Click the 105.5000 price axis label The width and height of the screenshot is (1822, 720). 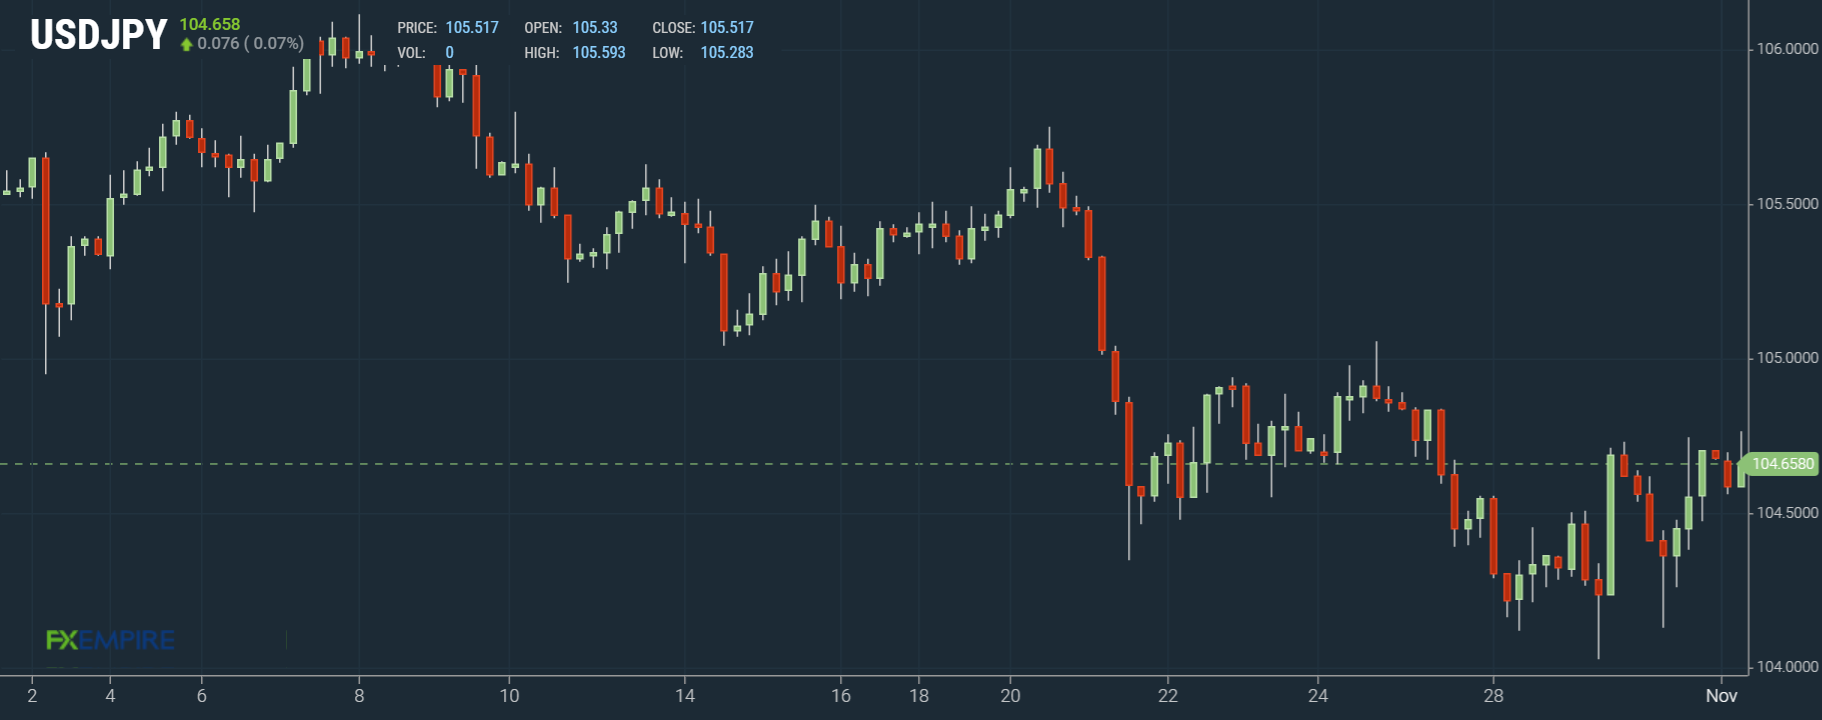coord(1788,204)
